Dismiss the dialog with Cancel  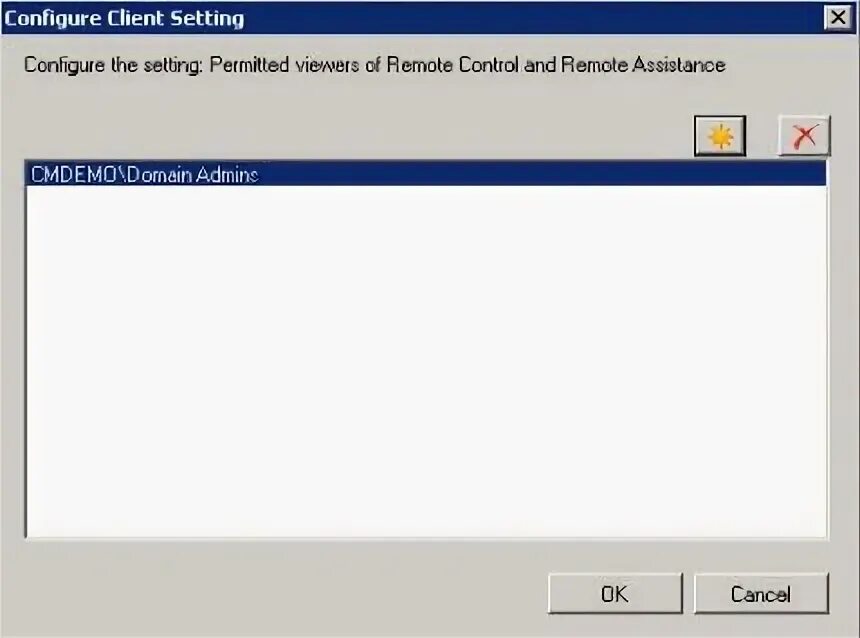click(761, 594)
